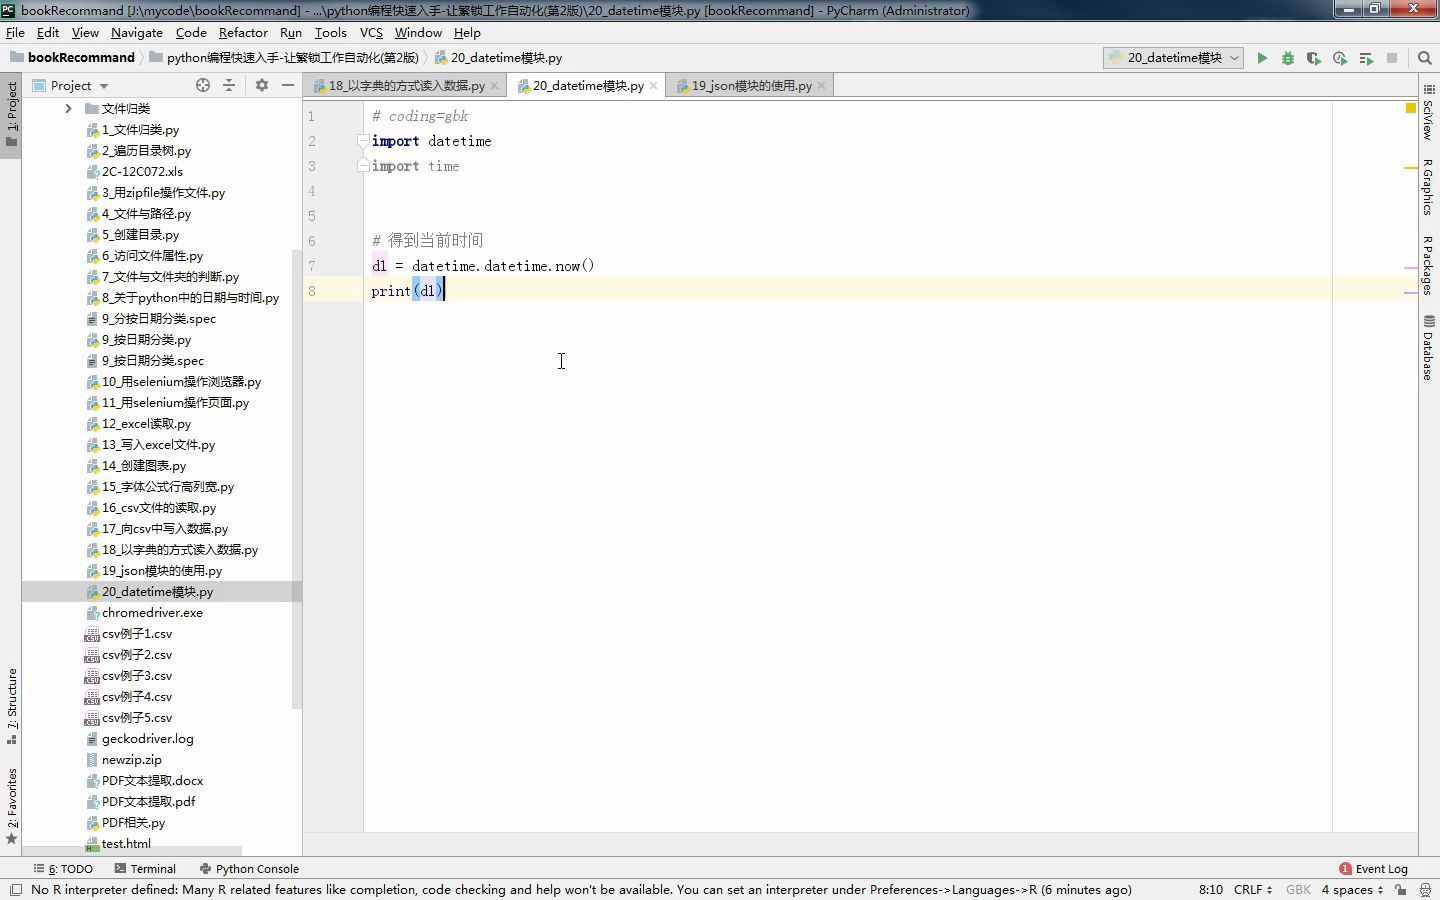Open the Refactor menu
This screenshot has width=1440, height=900.
[x=243, y=32]
